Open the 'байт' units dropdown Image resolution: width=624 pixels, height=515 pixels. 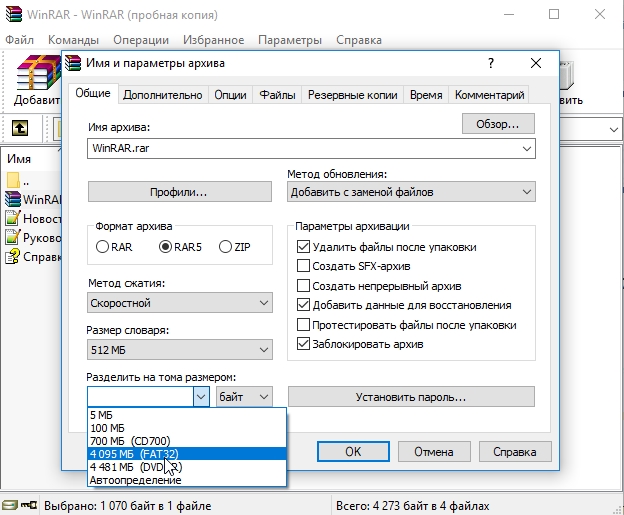coord(244,397)
